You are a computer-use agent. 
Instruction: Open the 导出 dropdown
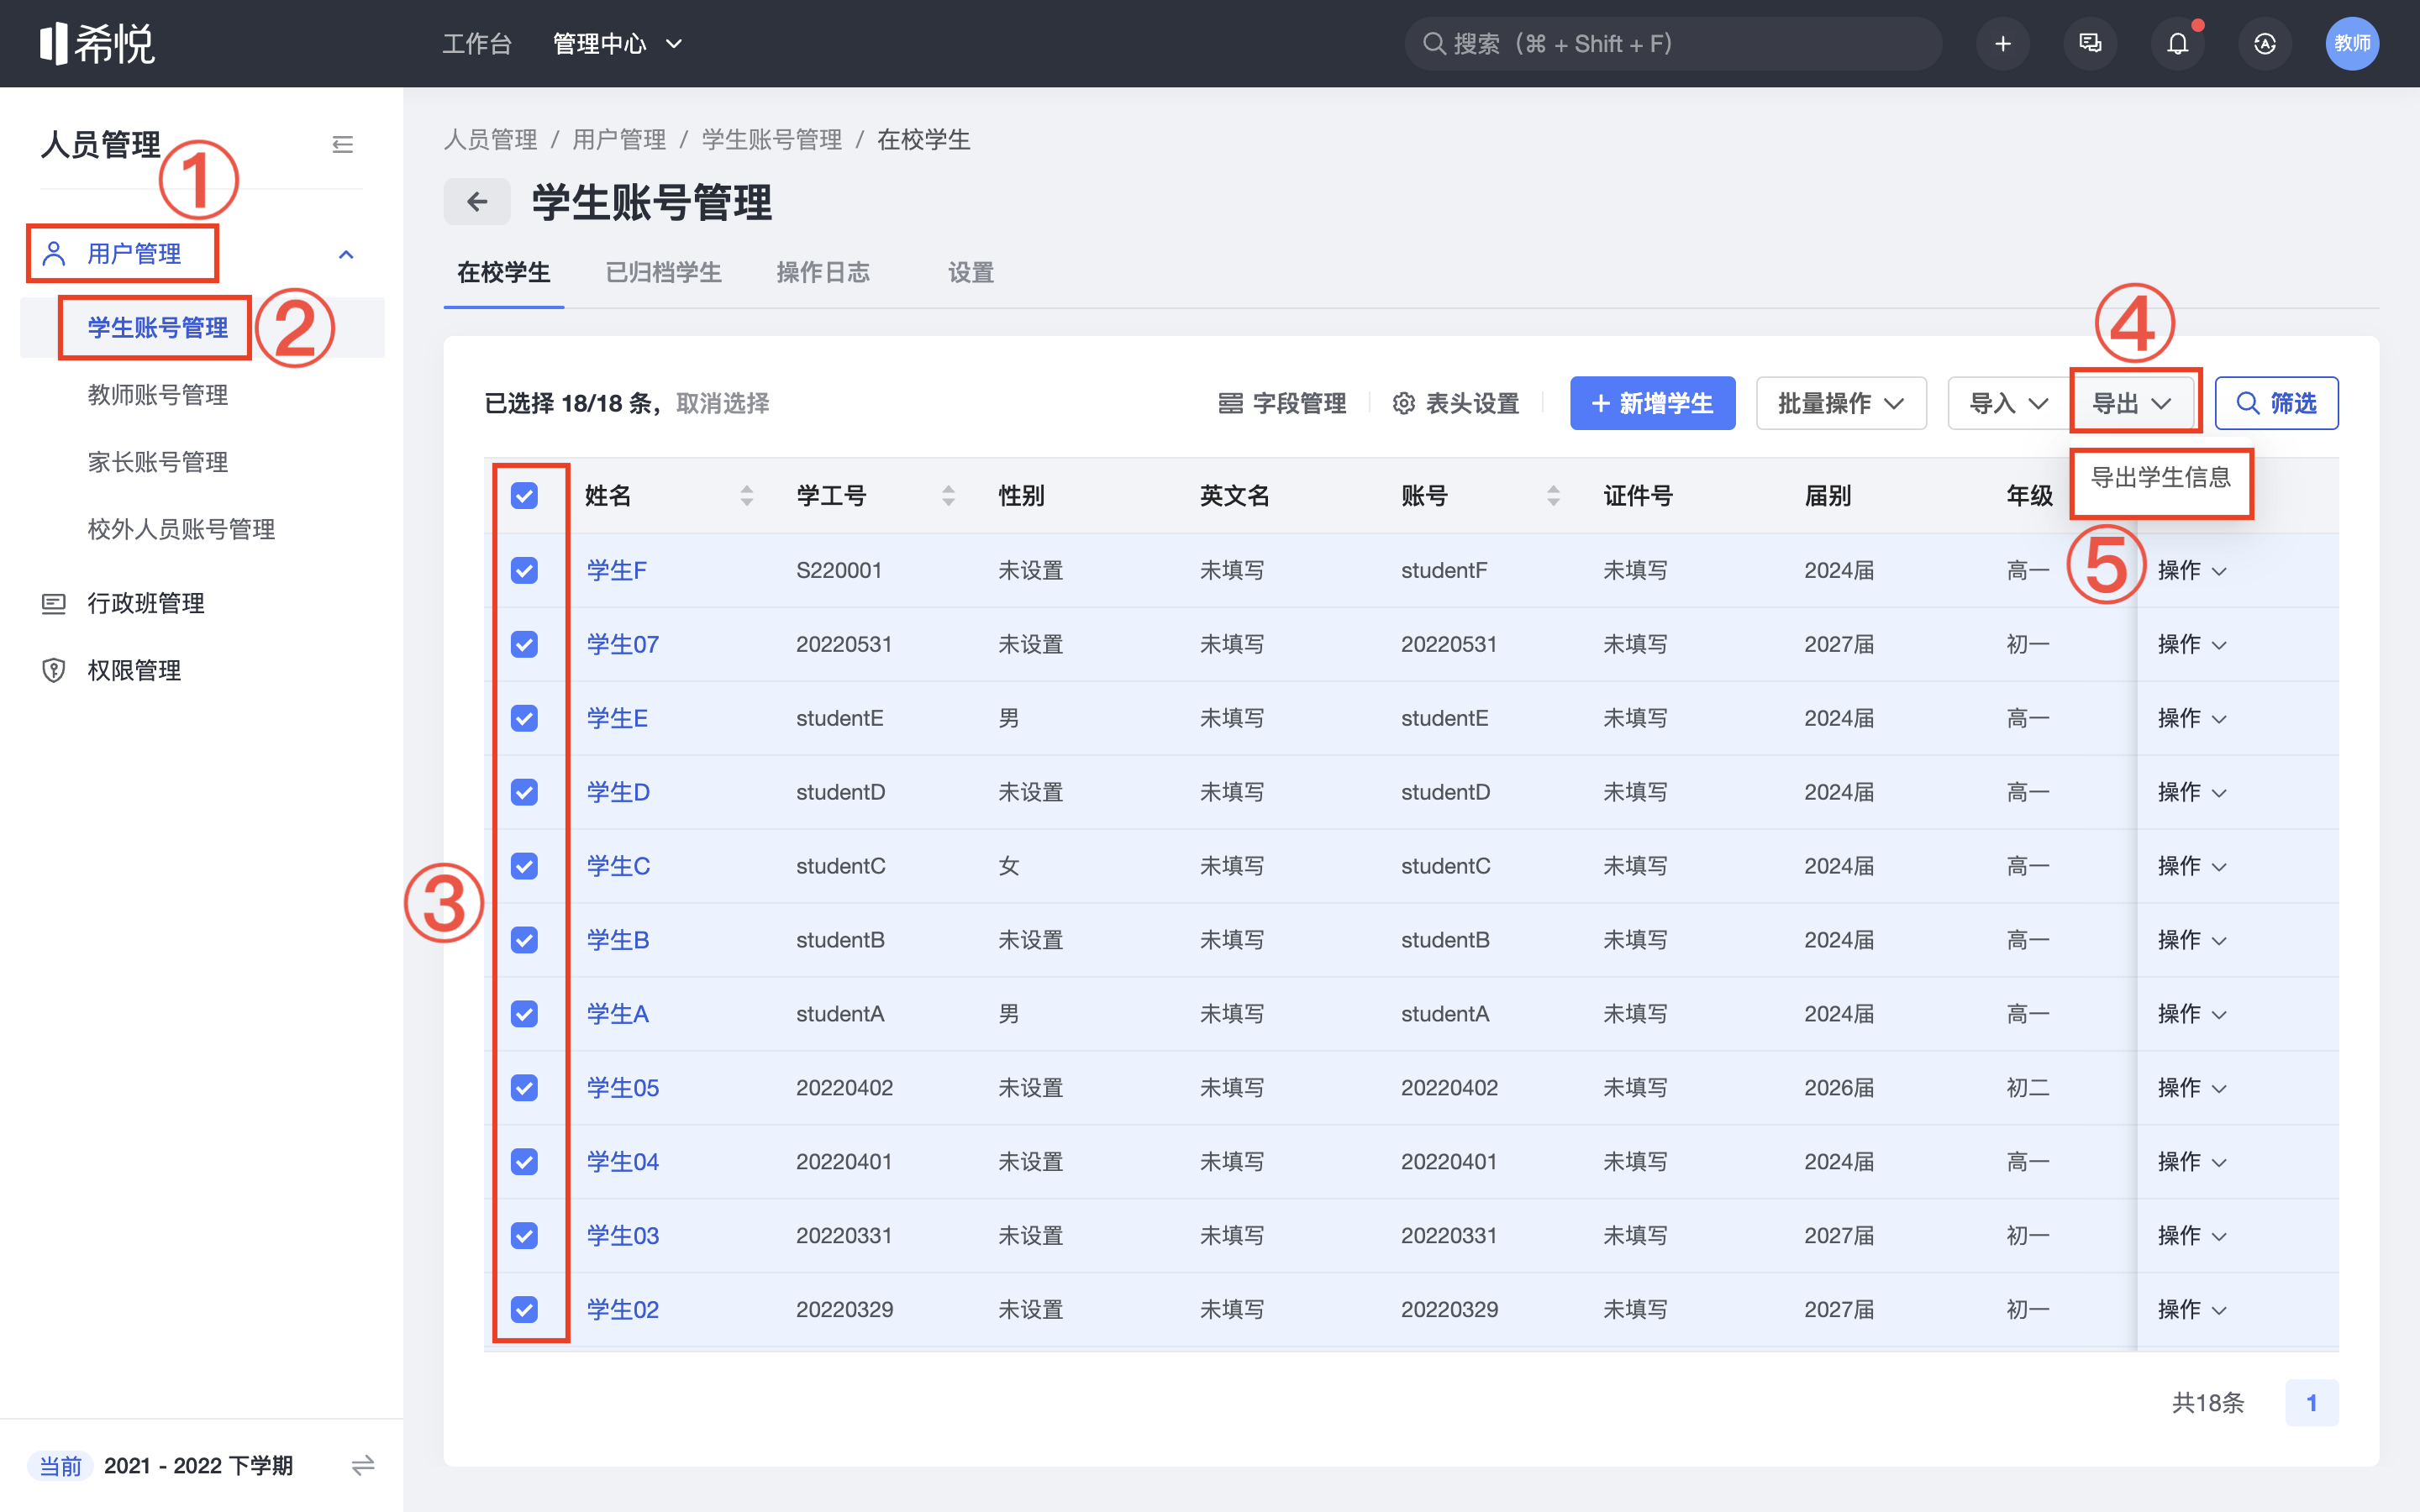[2133, 403]
